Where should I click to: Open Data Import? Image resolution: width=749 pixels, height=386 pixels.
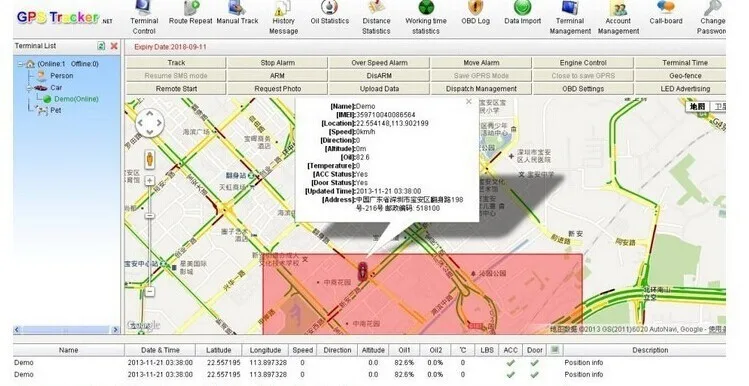click(x=523, y=13)
